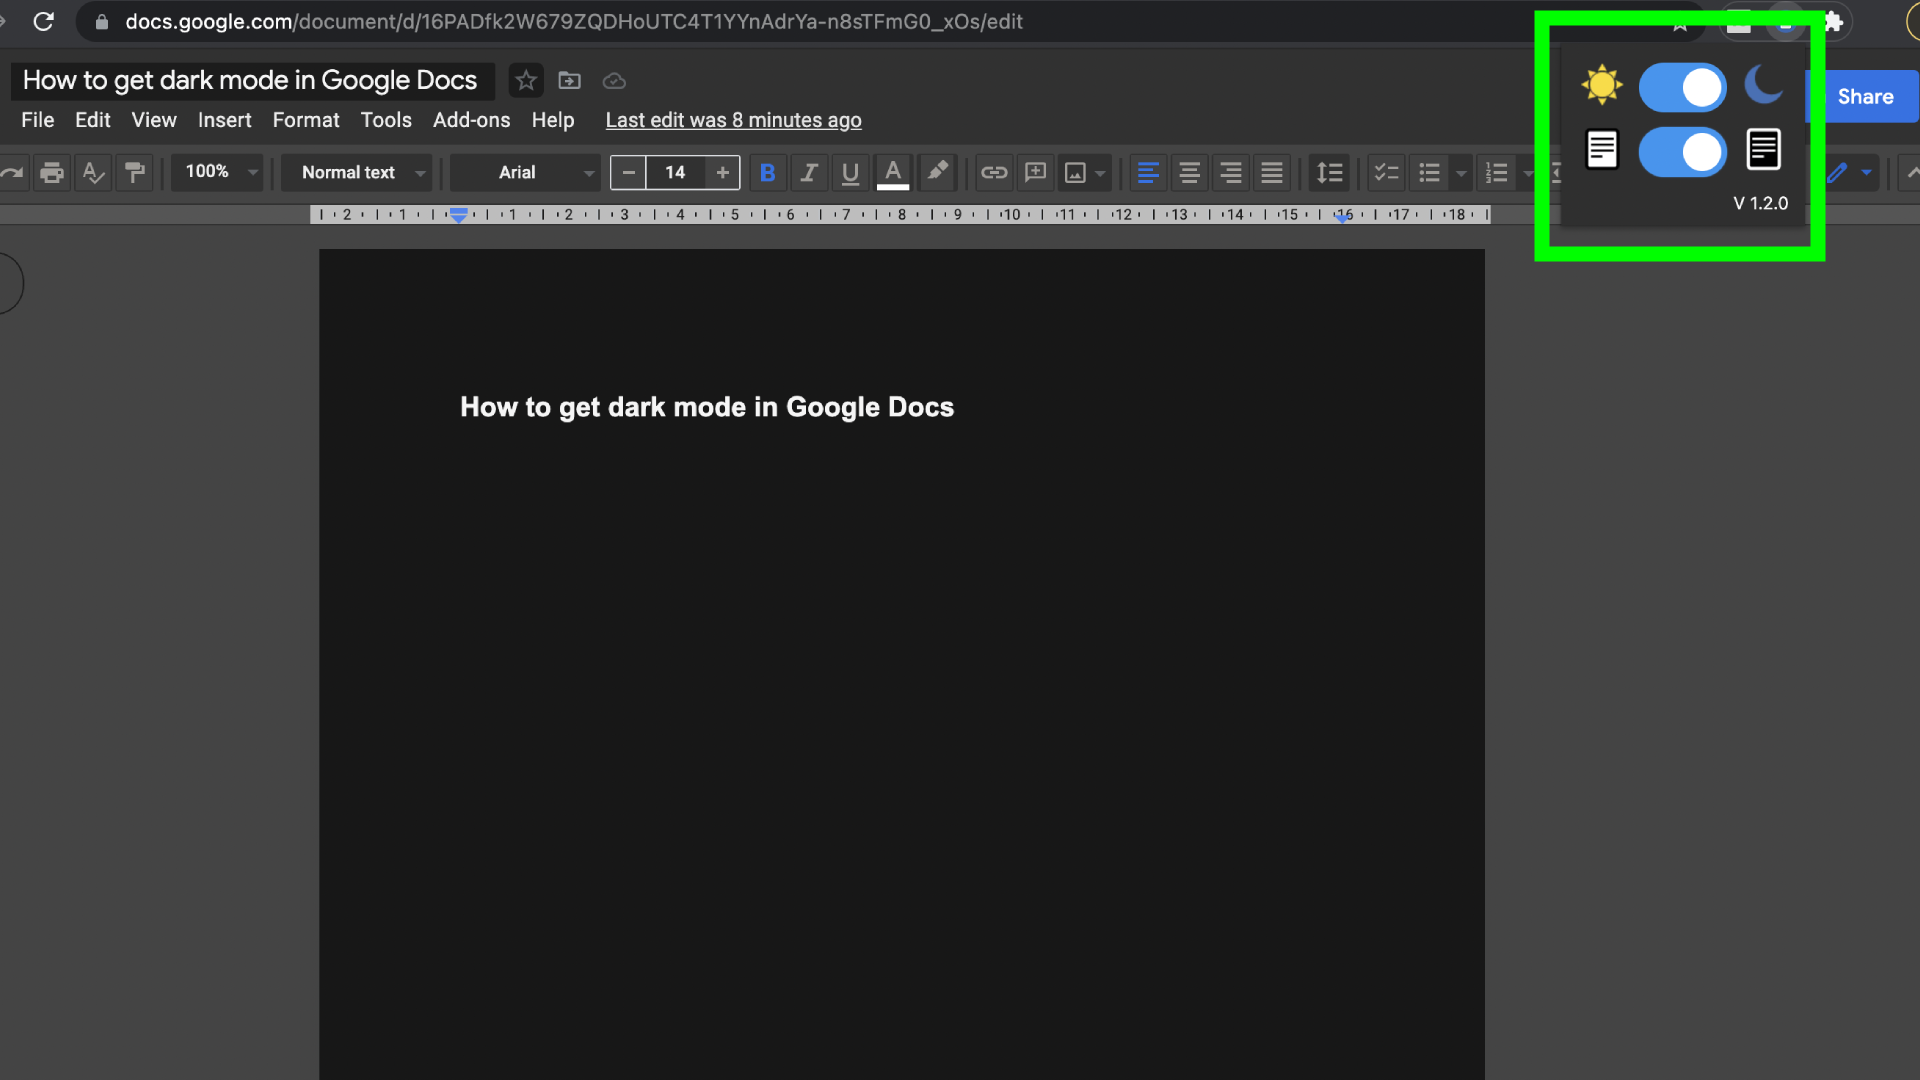Apply text highlight color
The width and height of the screenshot is (1920, 1080).
tap(937, 172)
